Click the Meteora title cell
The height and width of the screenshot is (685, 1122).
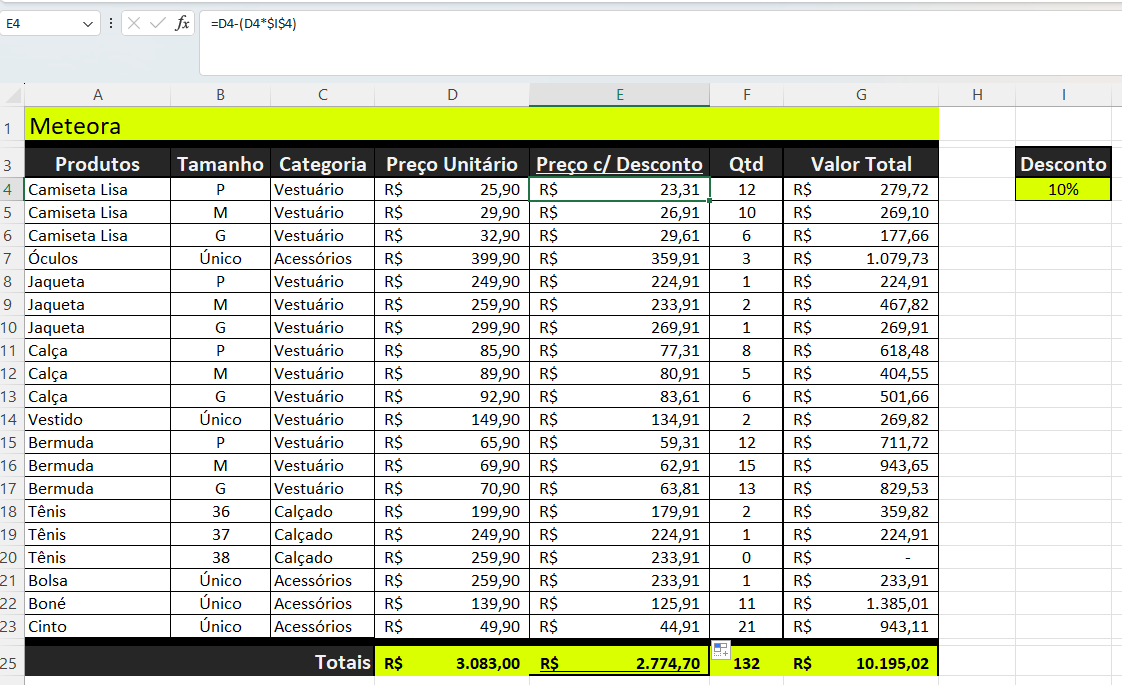482,125
